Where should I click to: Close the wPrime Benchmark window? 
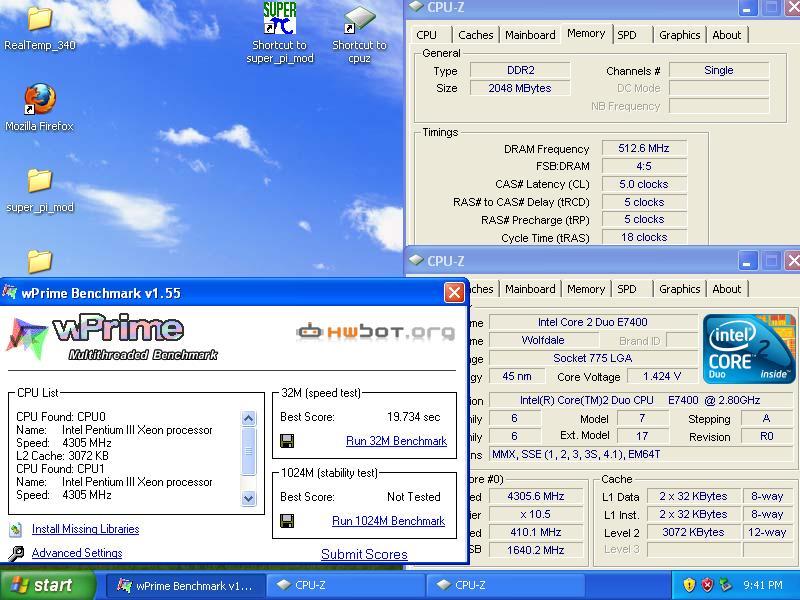[x=454, y=293]
